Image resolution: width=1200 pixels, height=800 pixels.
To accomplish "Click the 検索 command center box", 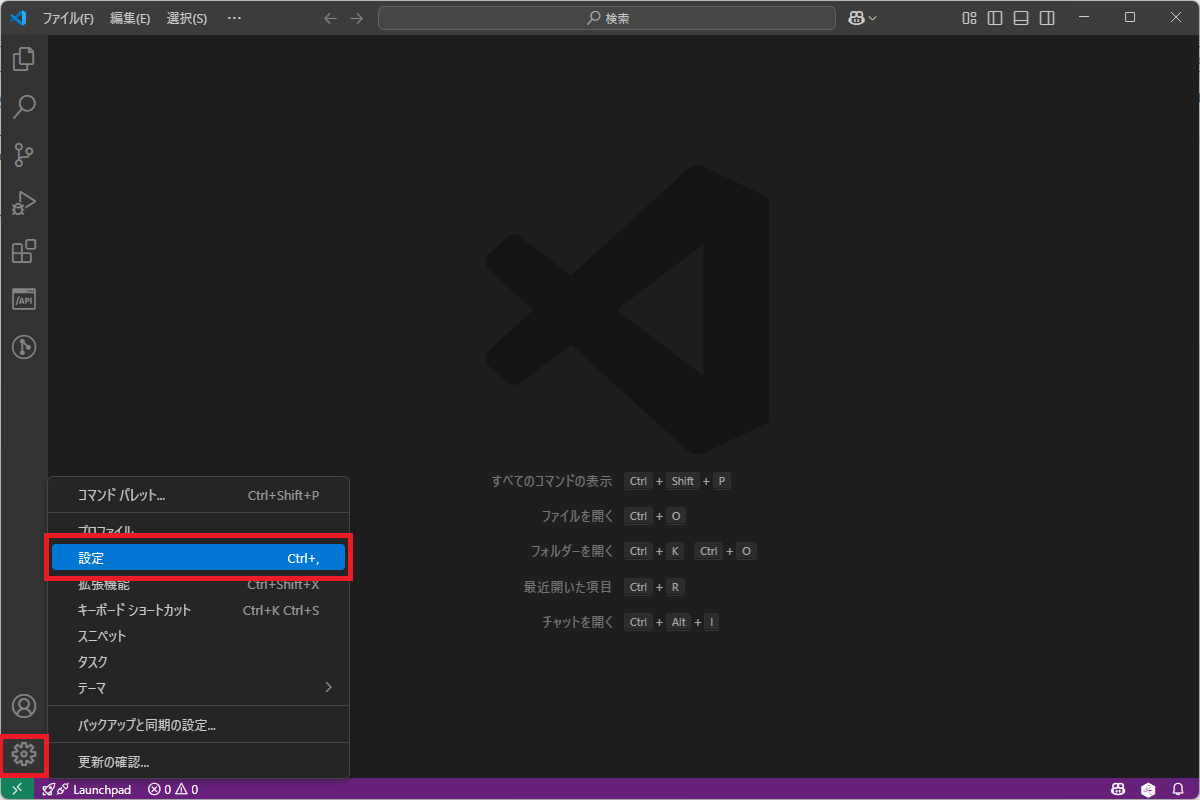I will coord(607,18).
